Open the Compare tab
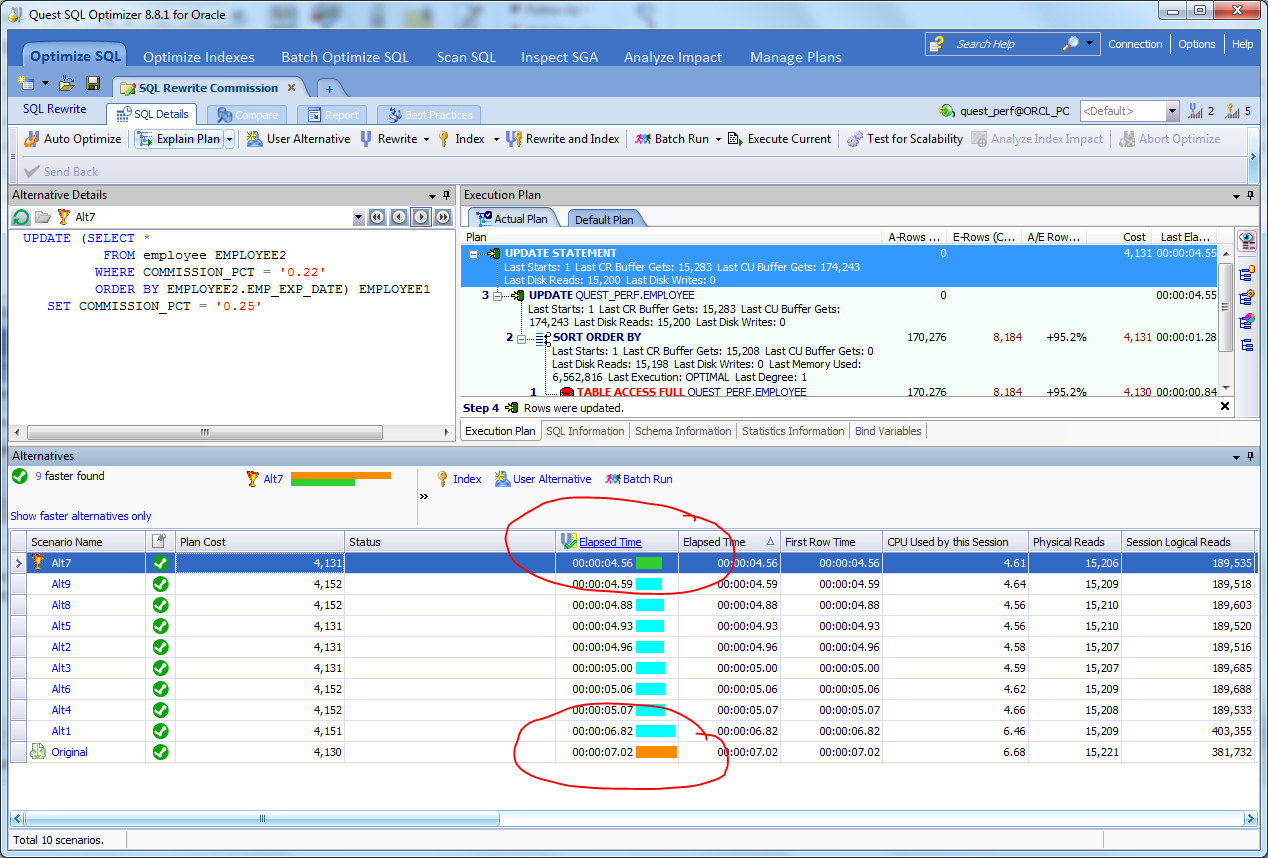The image size is (1268, 858). [247, 115]
